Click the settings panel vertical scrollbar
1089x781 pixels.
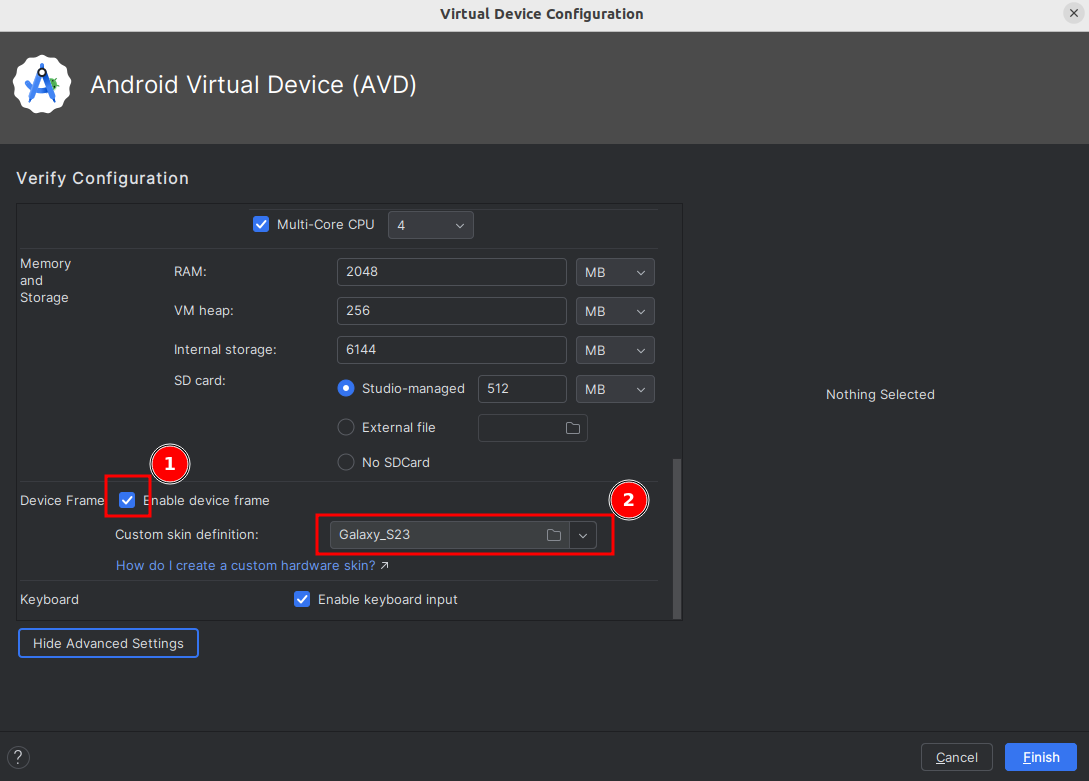click(677, 538)
